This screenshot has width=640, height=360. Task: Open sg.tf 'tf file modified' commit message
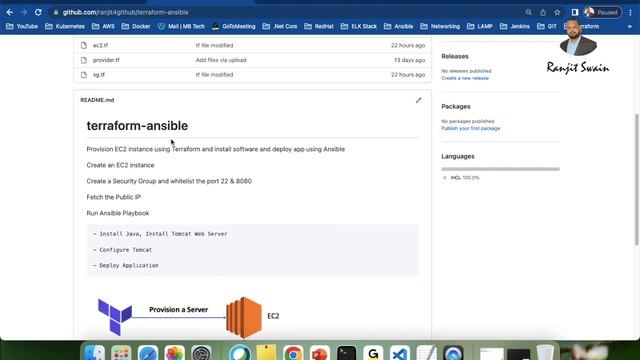pos(214,75)
